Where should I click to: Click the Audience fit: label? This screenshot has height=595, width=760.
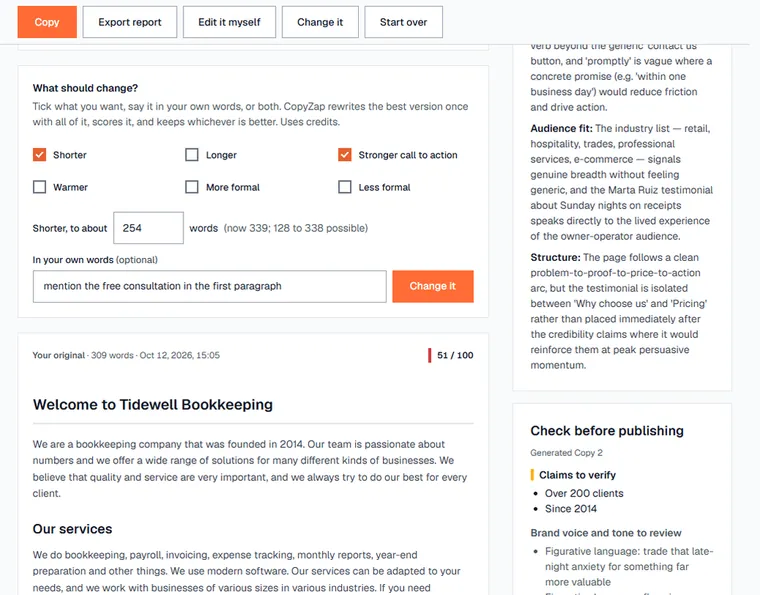coord(561,128)
